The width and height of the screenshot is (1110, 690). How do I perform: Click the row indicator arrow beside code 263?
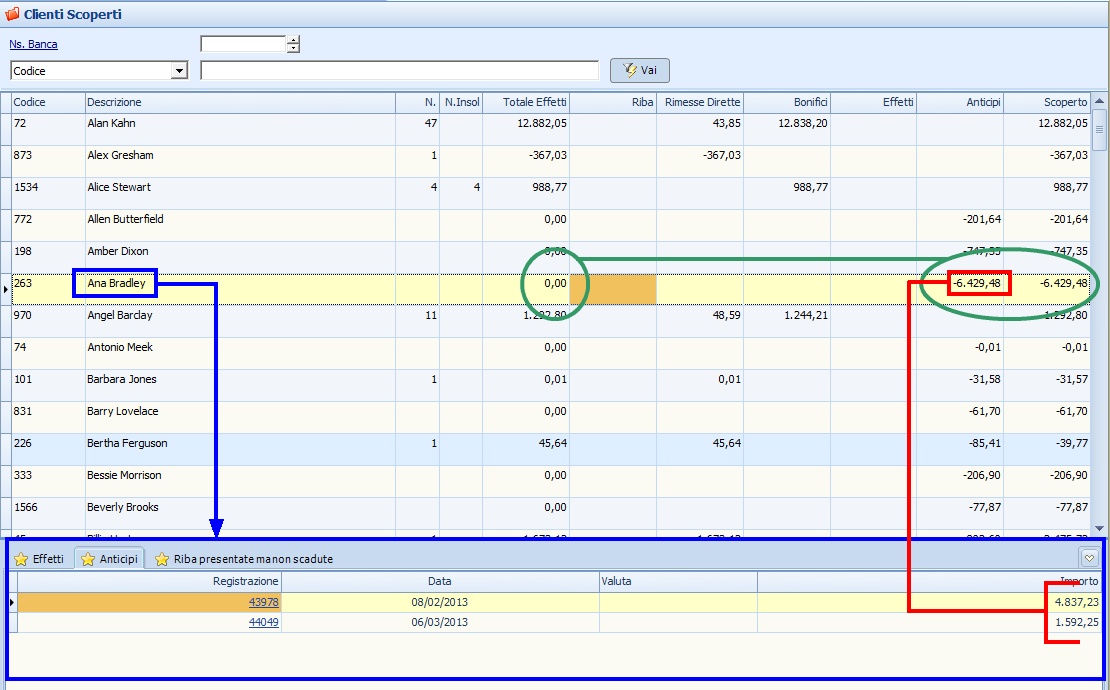[x=6, y=289]
